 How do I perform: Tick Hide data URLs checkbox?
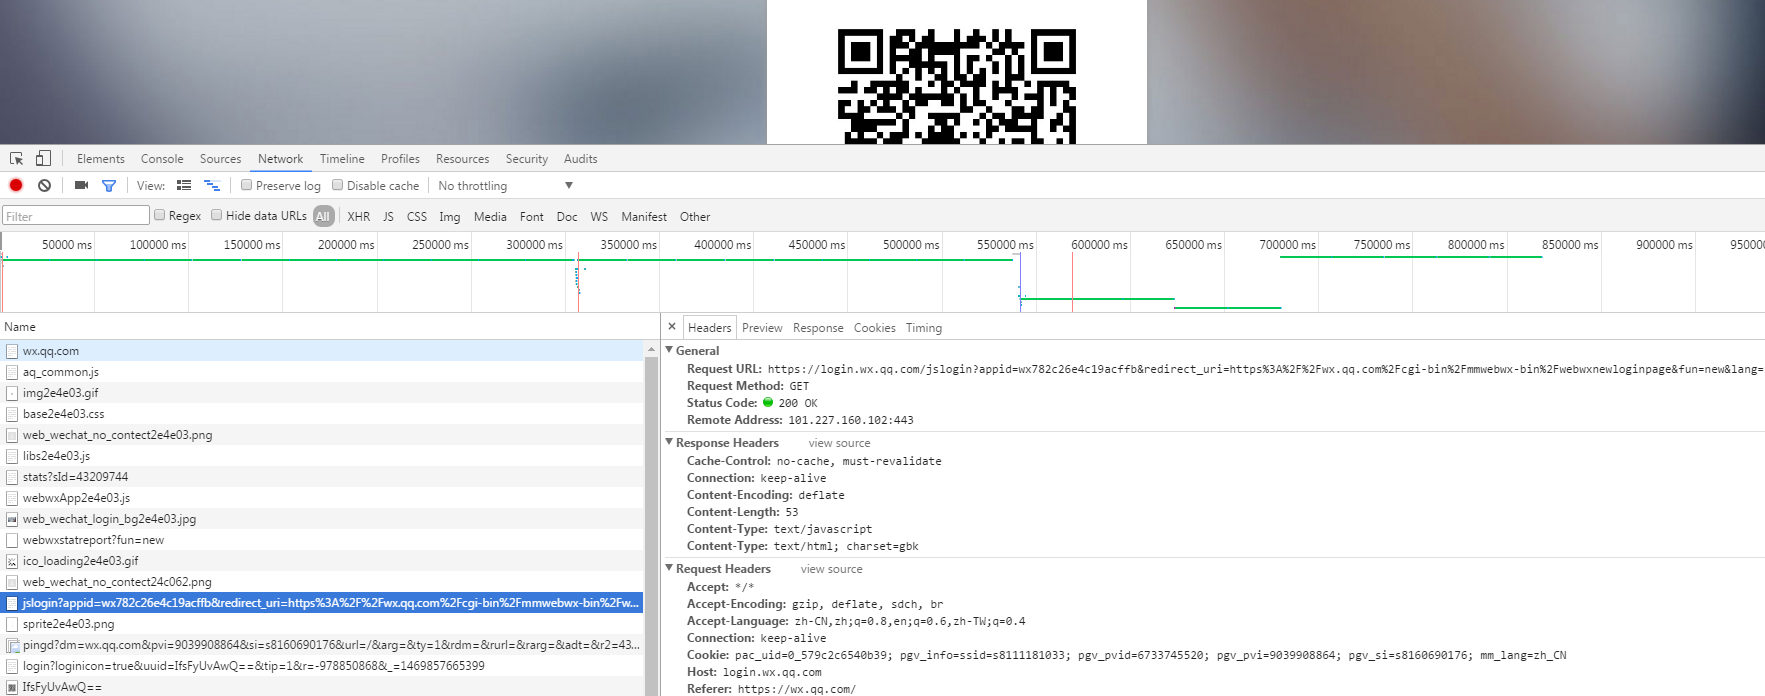216,215
